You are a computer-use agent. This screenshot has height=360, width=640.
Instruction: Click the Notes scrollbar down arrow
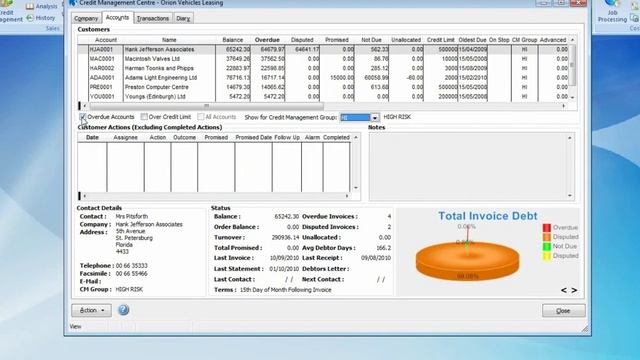570,196
